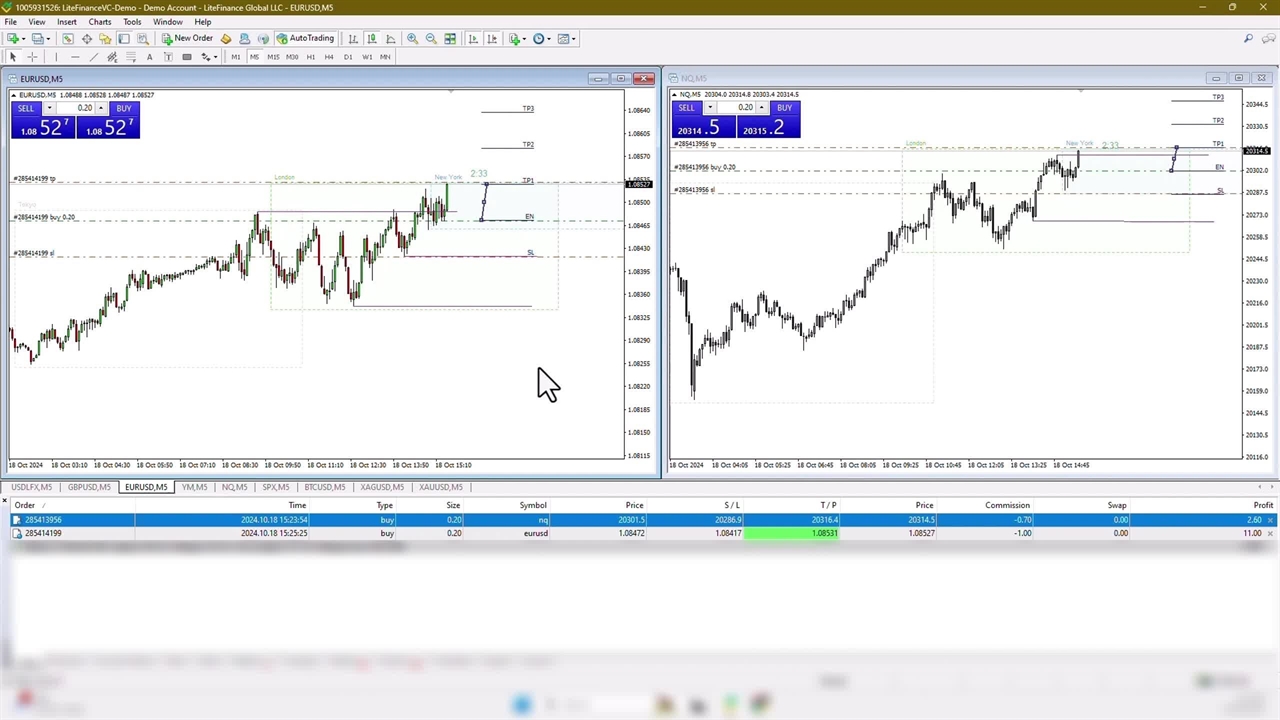Draw a horizontal line tool

click(x=74, y=57)
